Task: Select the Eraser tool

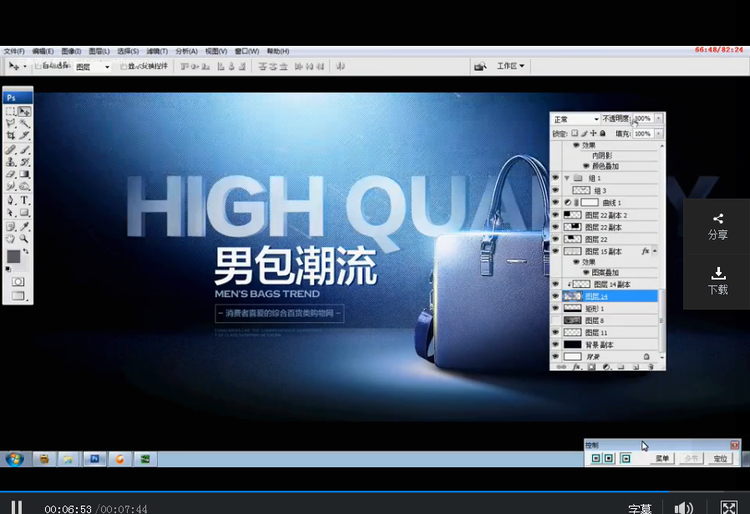Action: 11,174
